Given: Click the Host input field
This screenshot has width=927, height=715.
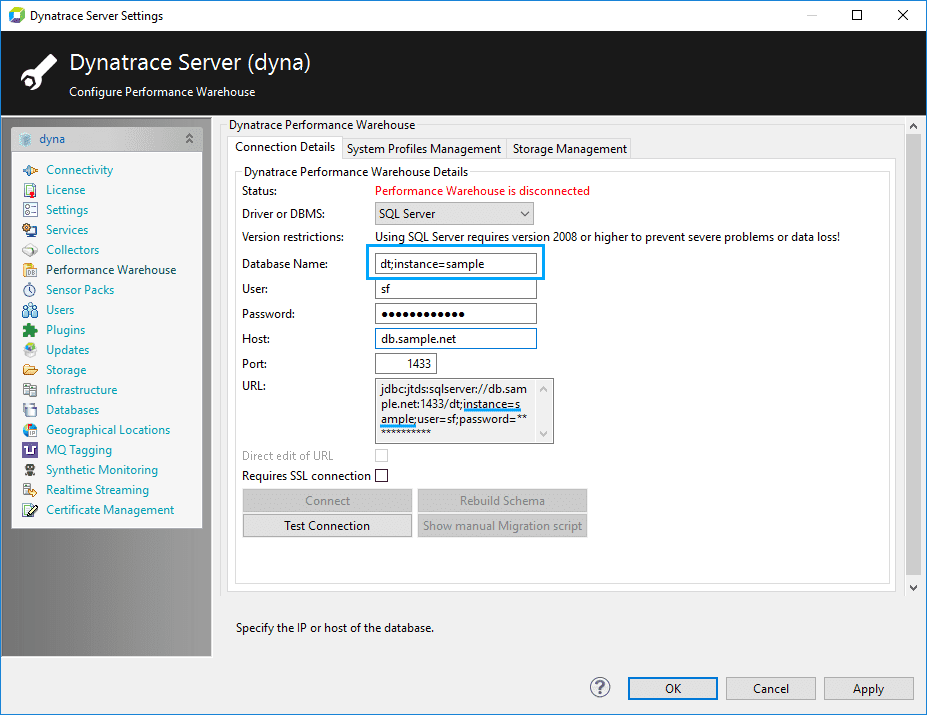Looking at the screenshot, I should coord(456,339).
